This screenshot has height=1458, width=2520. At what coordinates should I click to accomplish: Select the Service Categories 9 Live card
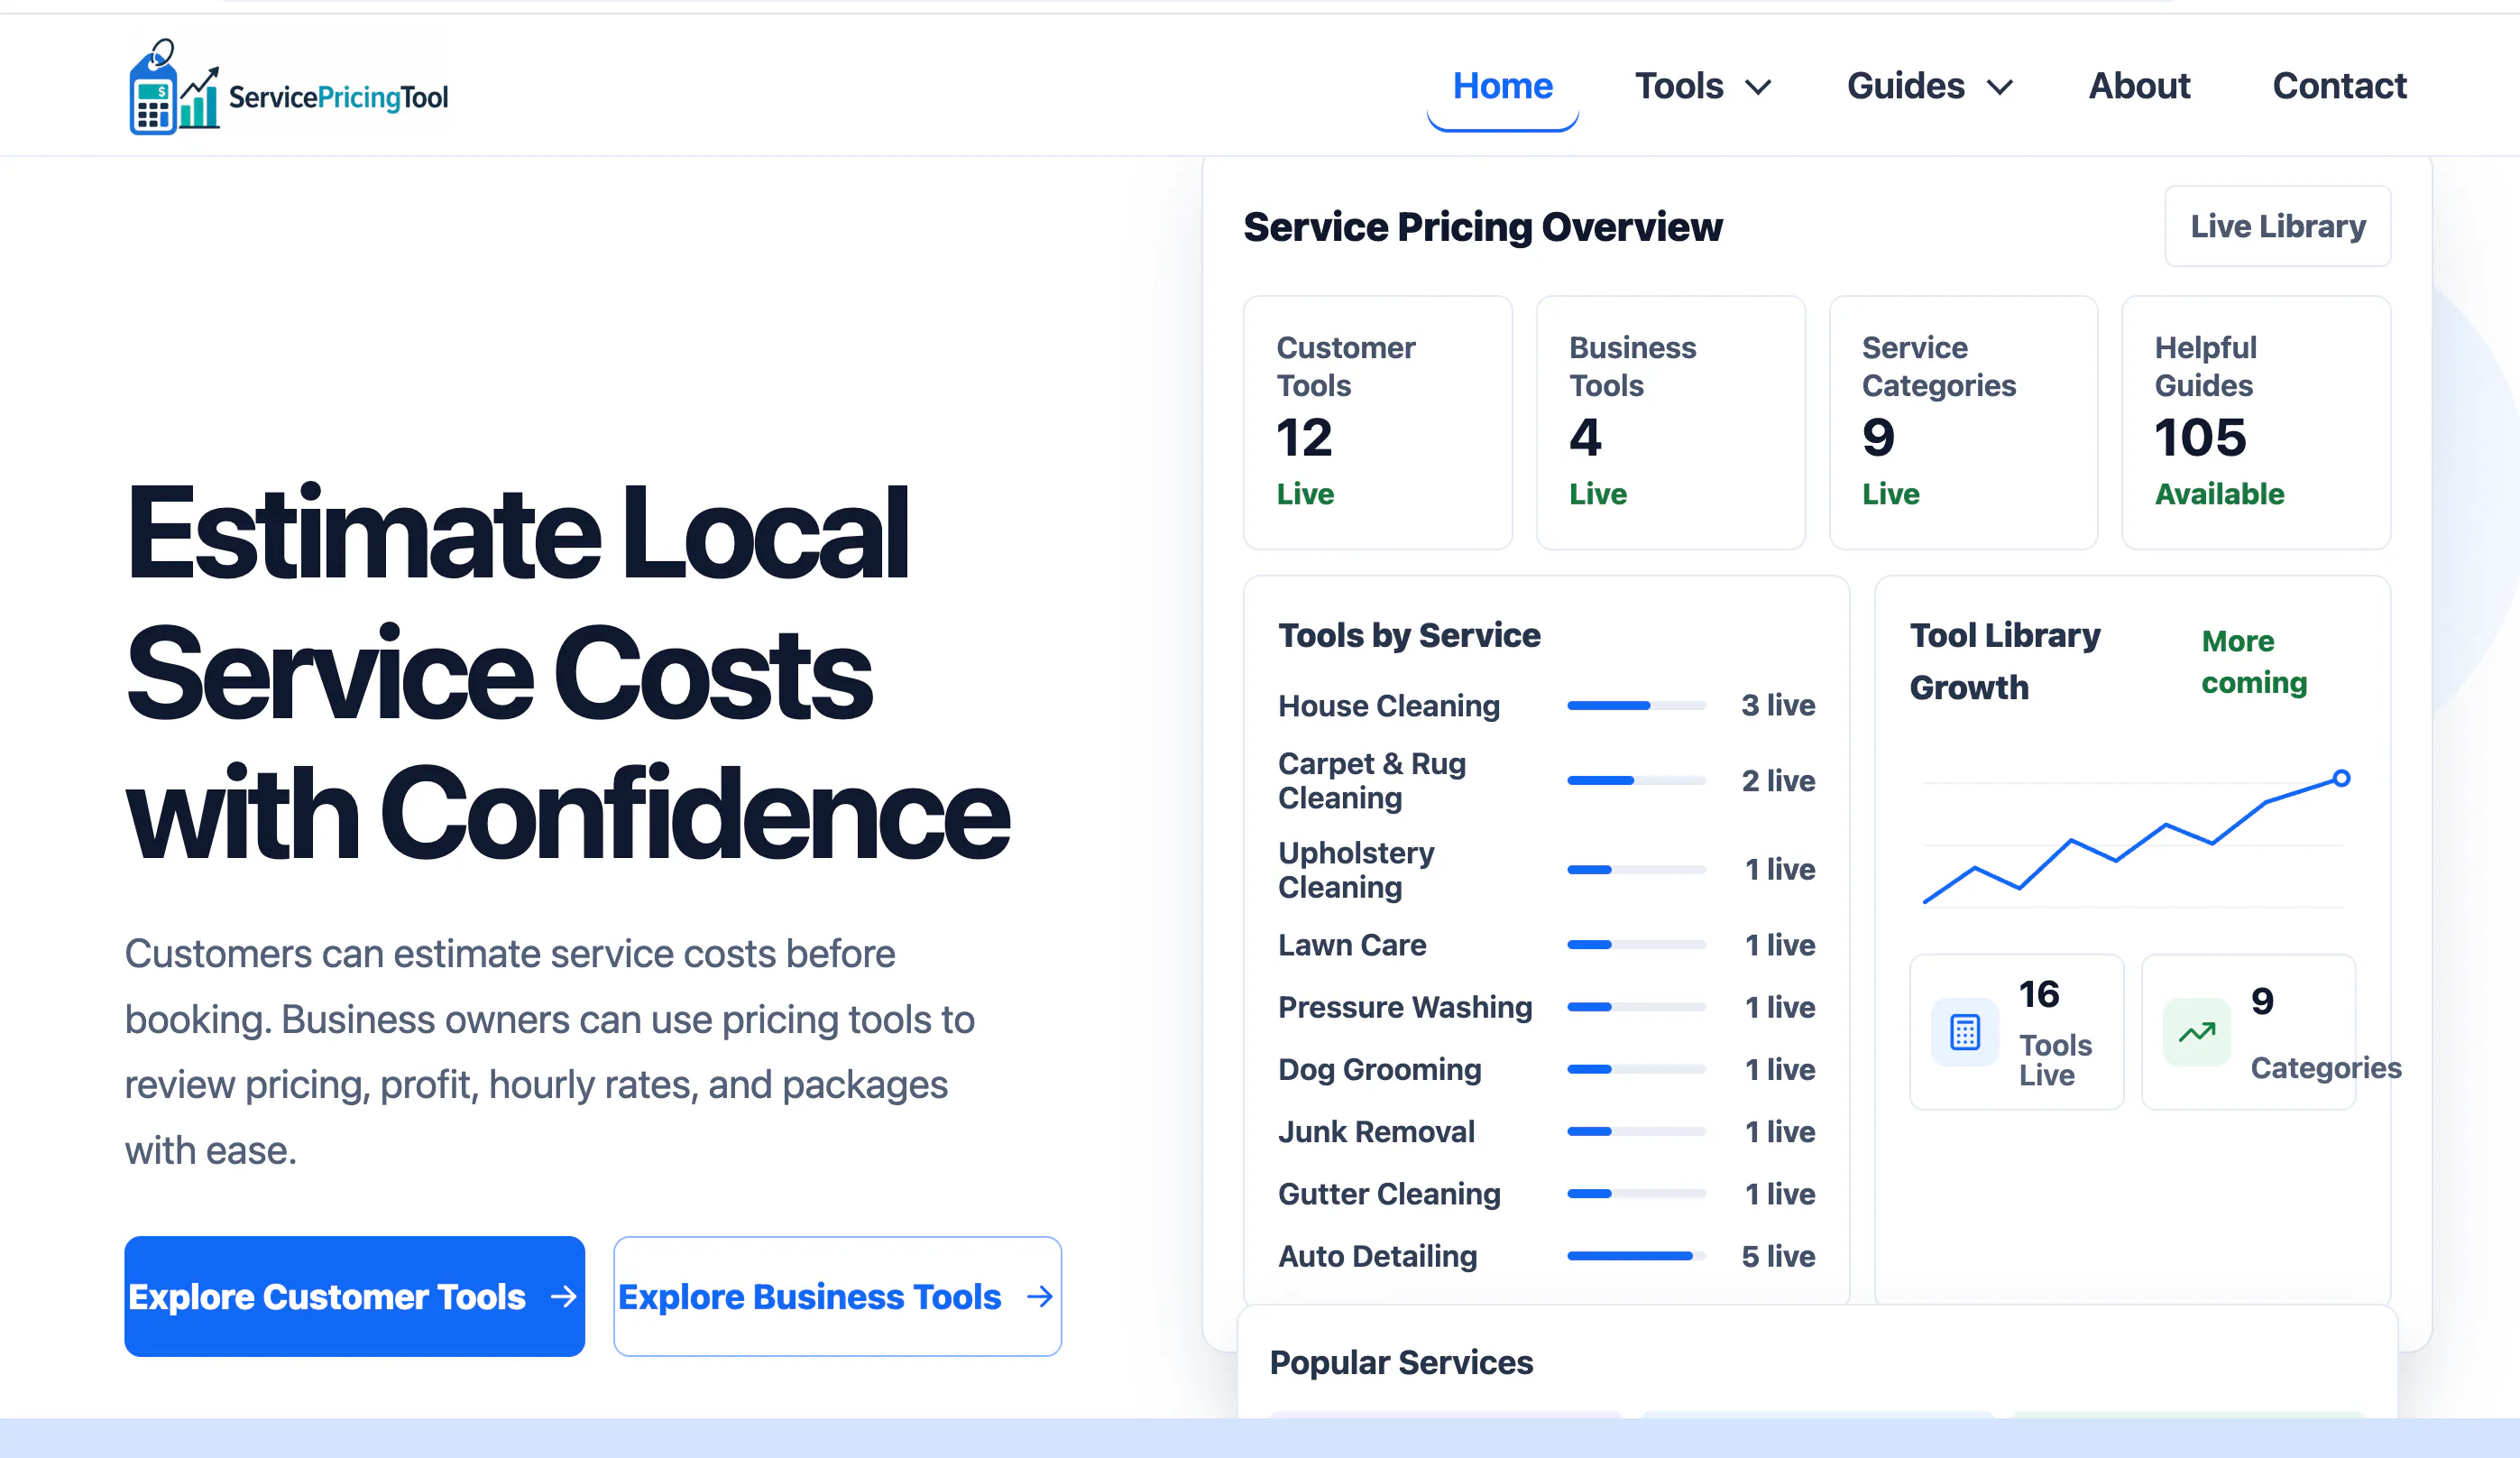pyautogui.click(x=1963, y=422)
